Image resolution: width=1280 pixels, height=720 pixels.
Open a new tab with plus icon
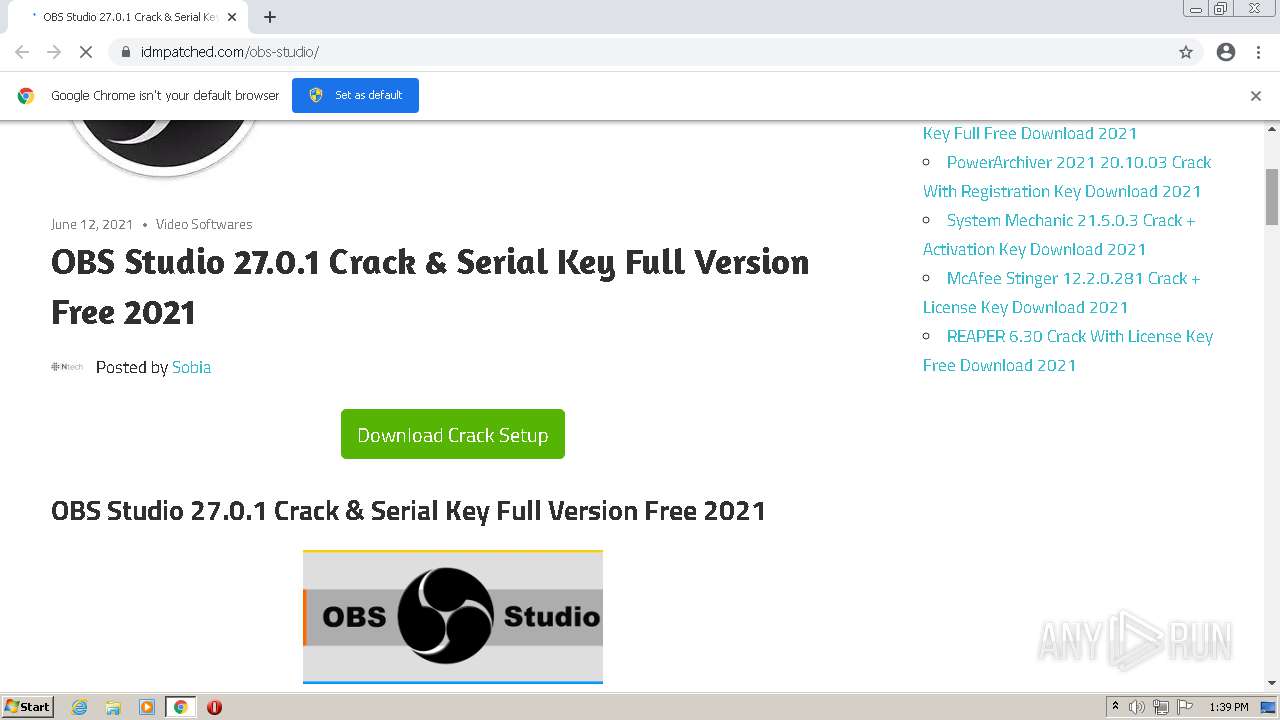pyautogui.click(x=270, y=17)
